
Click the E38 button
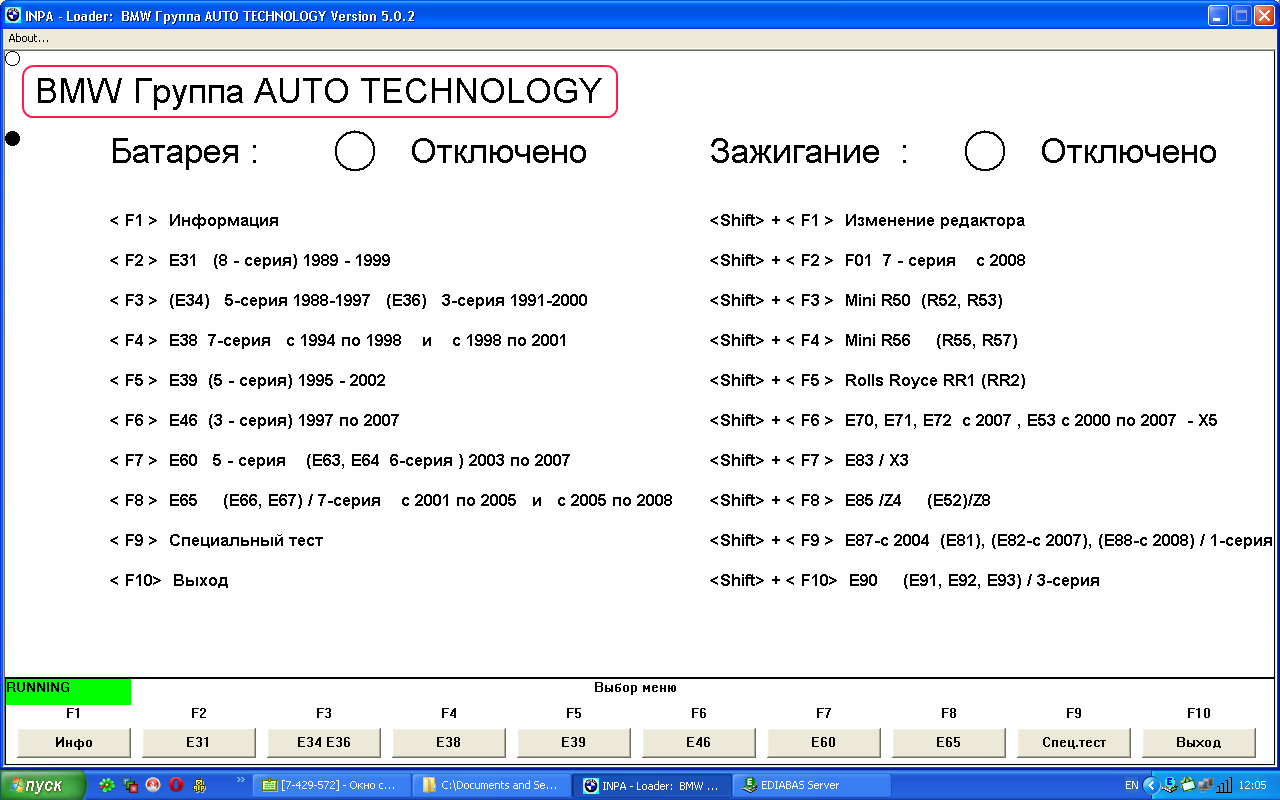(449, 742)
